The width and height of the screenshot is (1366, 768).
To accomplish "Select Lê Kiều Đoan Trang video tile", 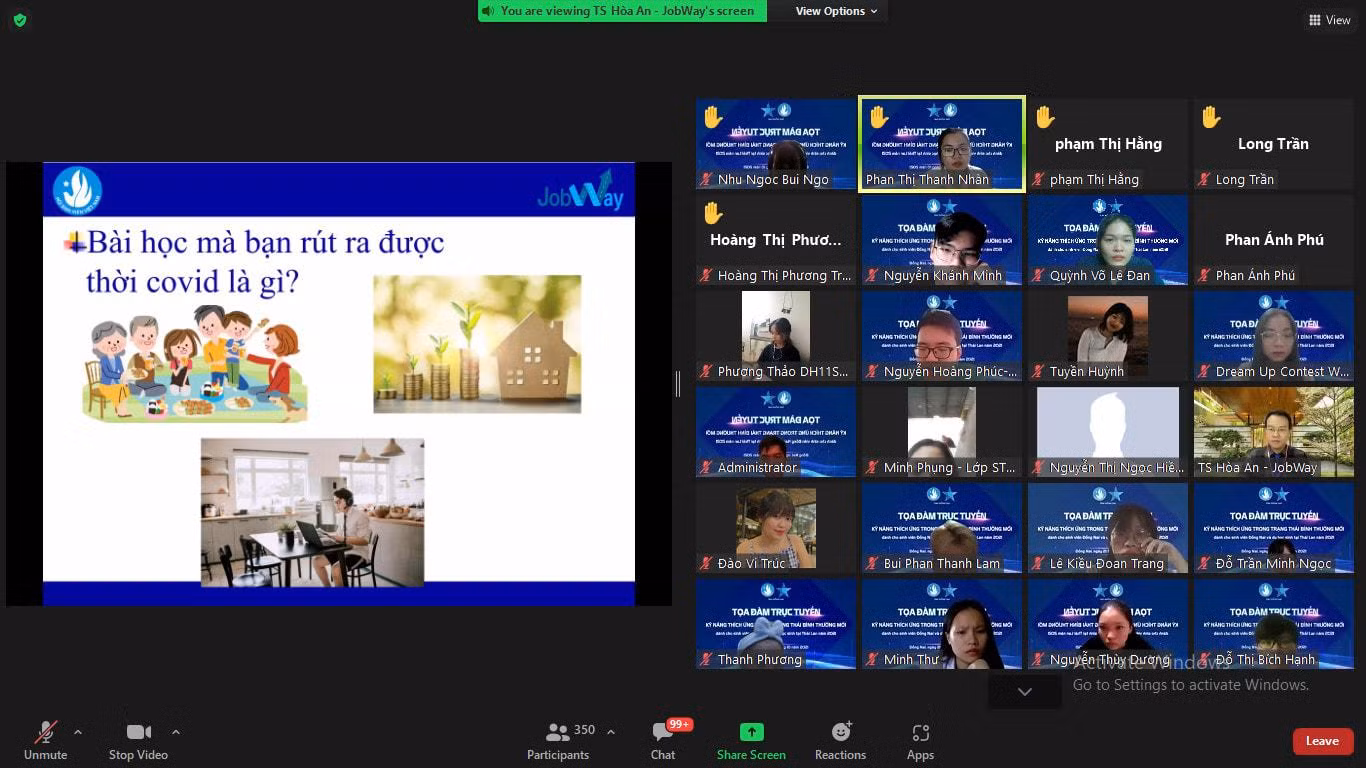I will pos(1108,528).
